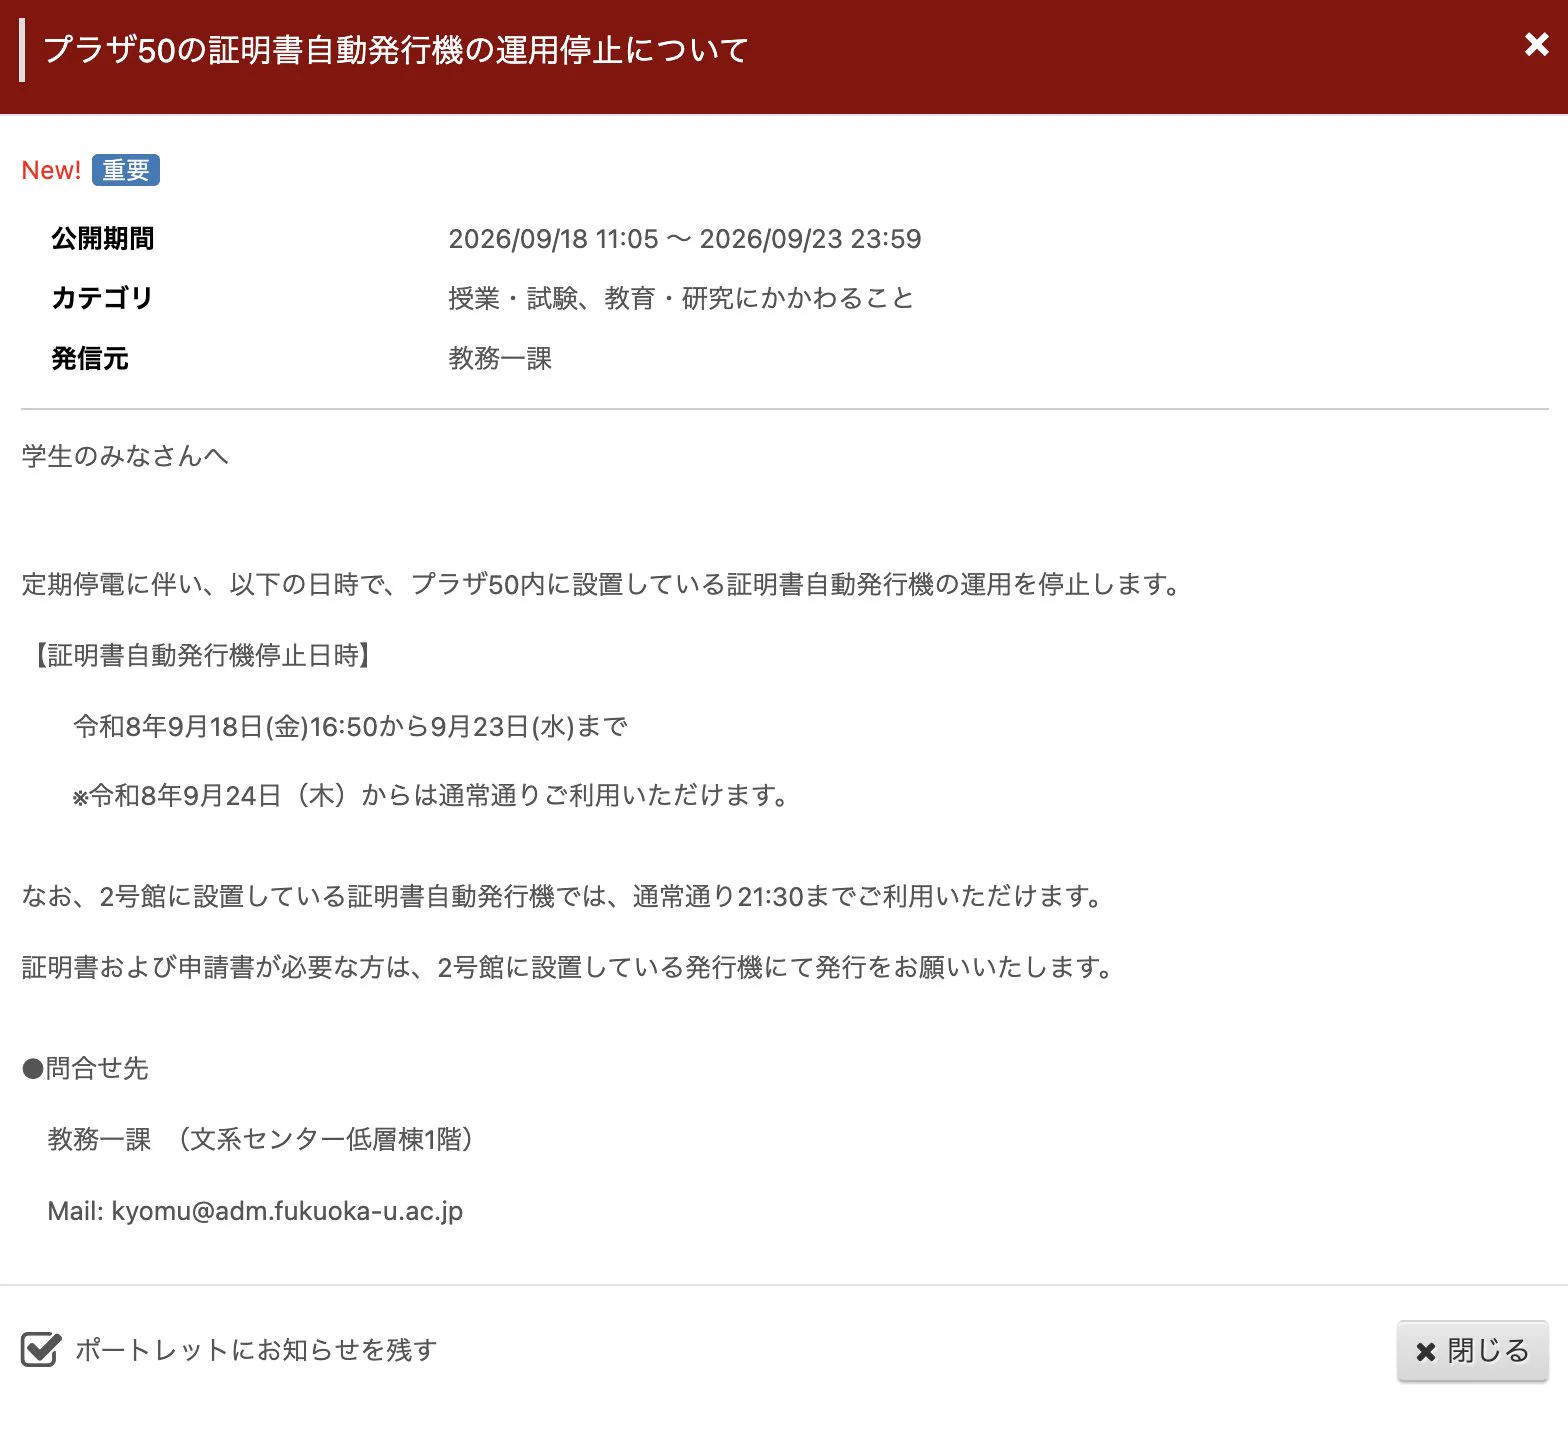Click the 発信元 label
Screen dimensions: 1568x1430
(90, 358)
